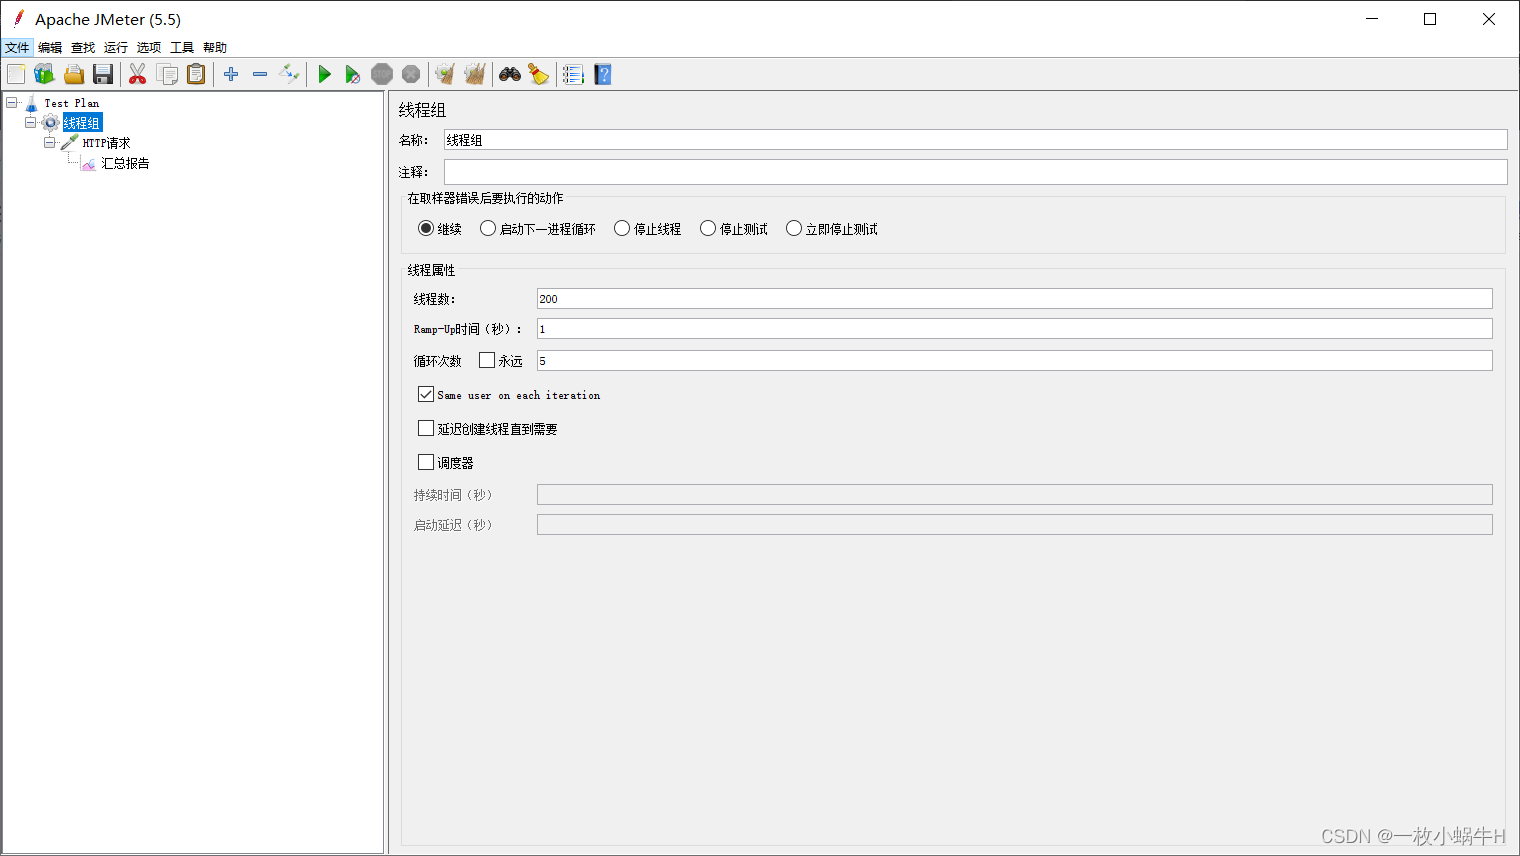Screen dimensions: 1520x856
Task: Open the 选项 menu
Action: [x=149, y=47]
